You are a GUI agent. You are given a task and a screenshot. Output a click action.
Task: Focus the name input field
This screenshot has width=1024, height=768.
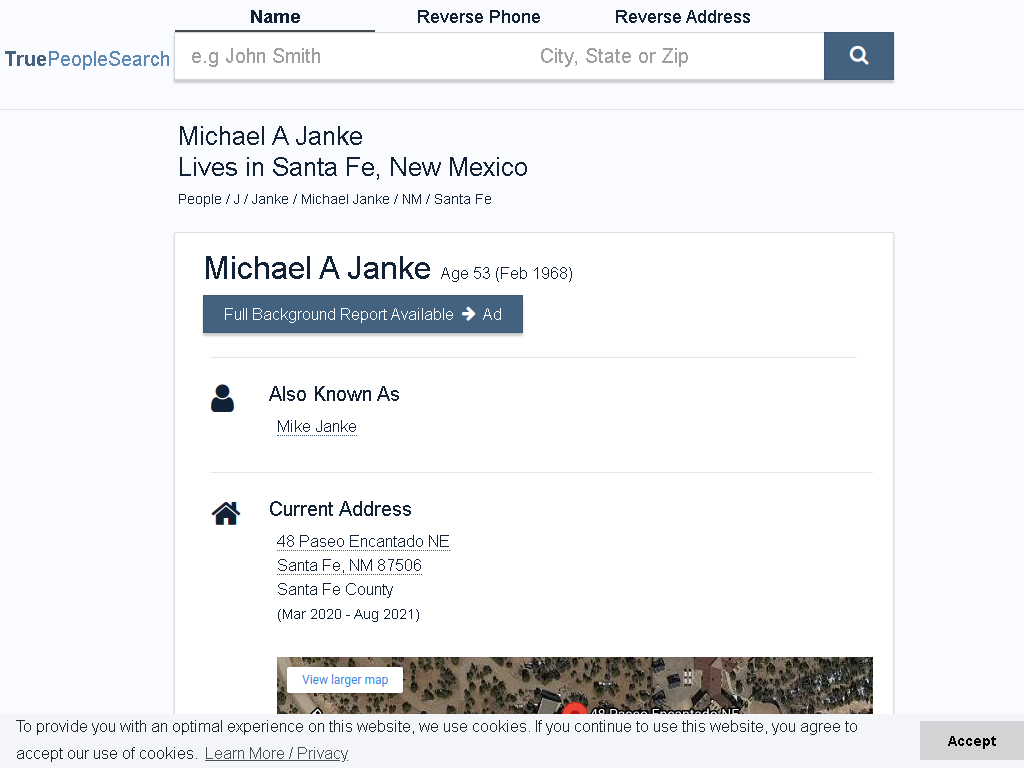tap(353, 56)
